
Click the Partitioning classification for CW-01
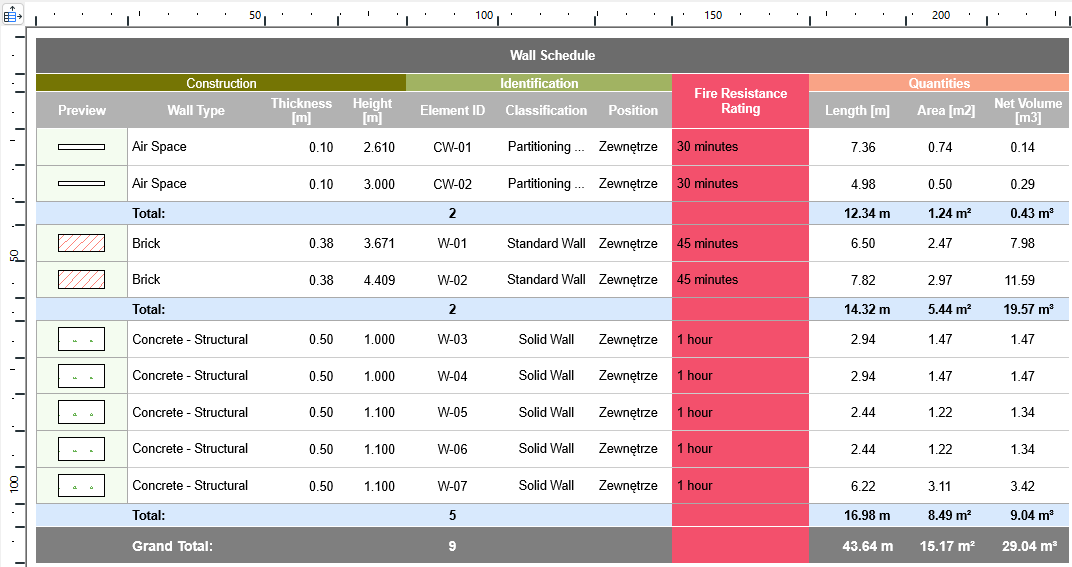click(x=546, y=146)
